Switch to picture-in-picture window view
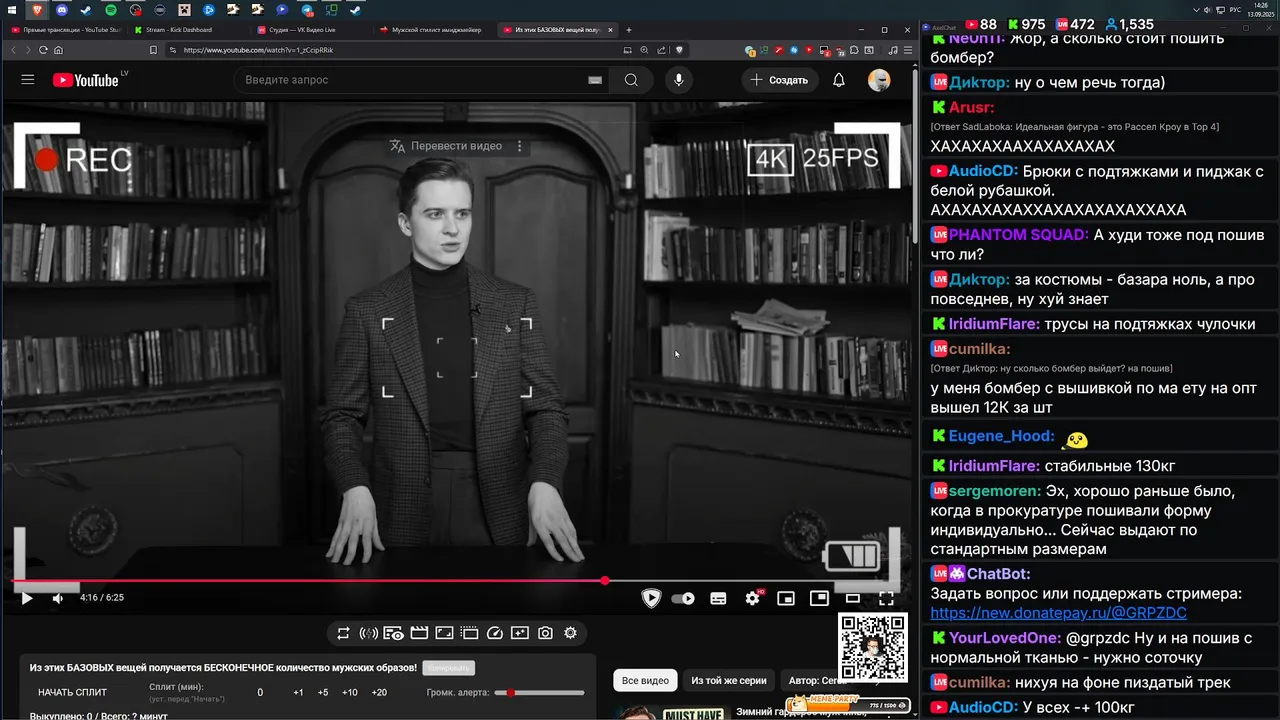This screenshot has width=1280, height=720. [819, 598]
